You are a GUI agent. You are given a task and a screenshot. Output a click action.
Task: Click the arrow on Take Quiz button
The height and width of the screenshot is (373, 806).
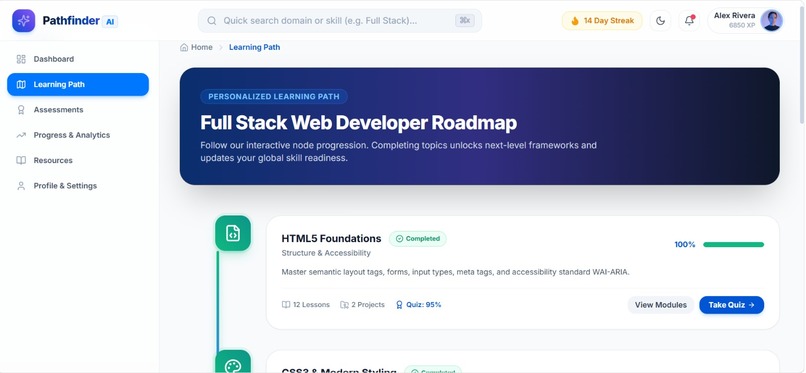pos(752,305)
